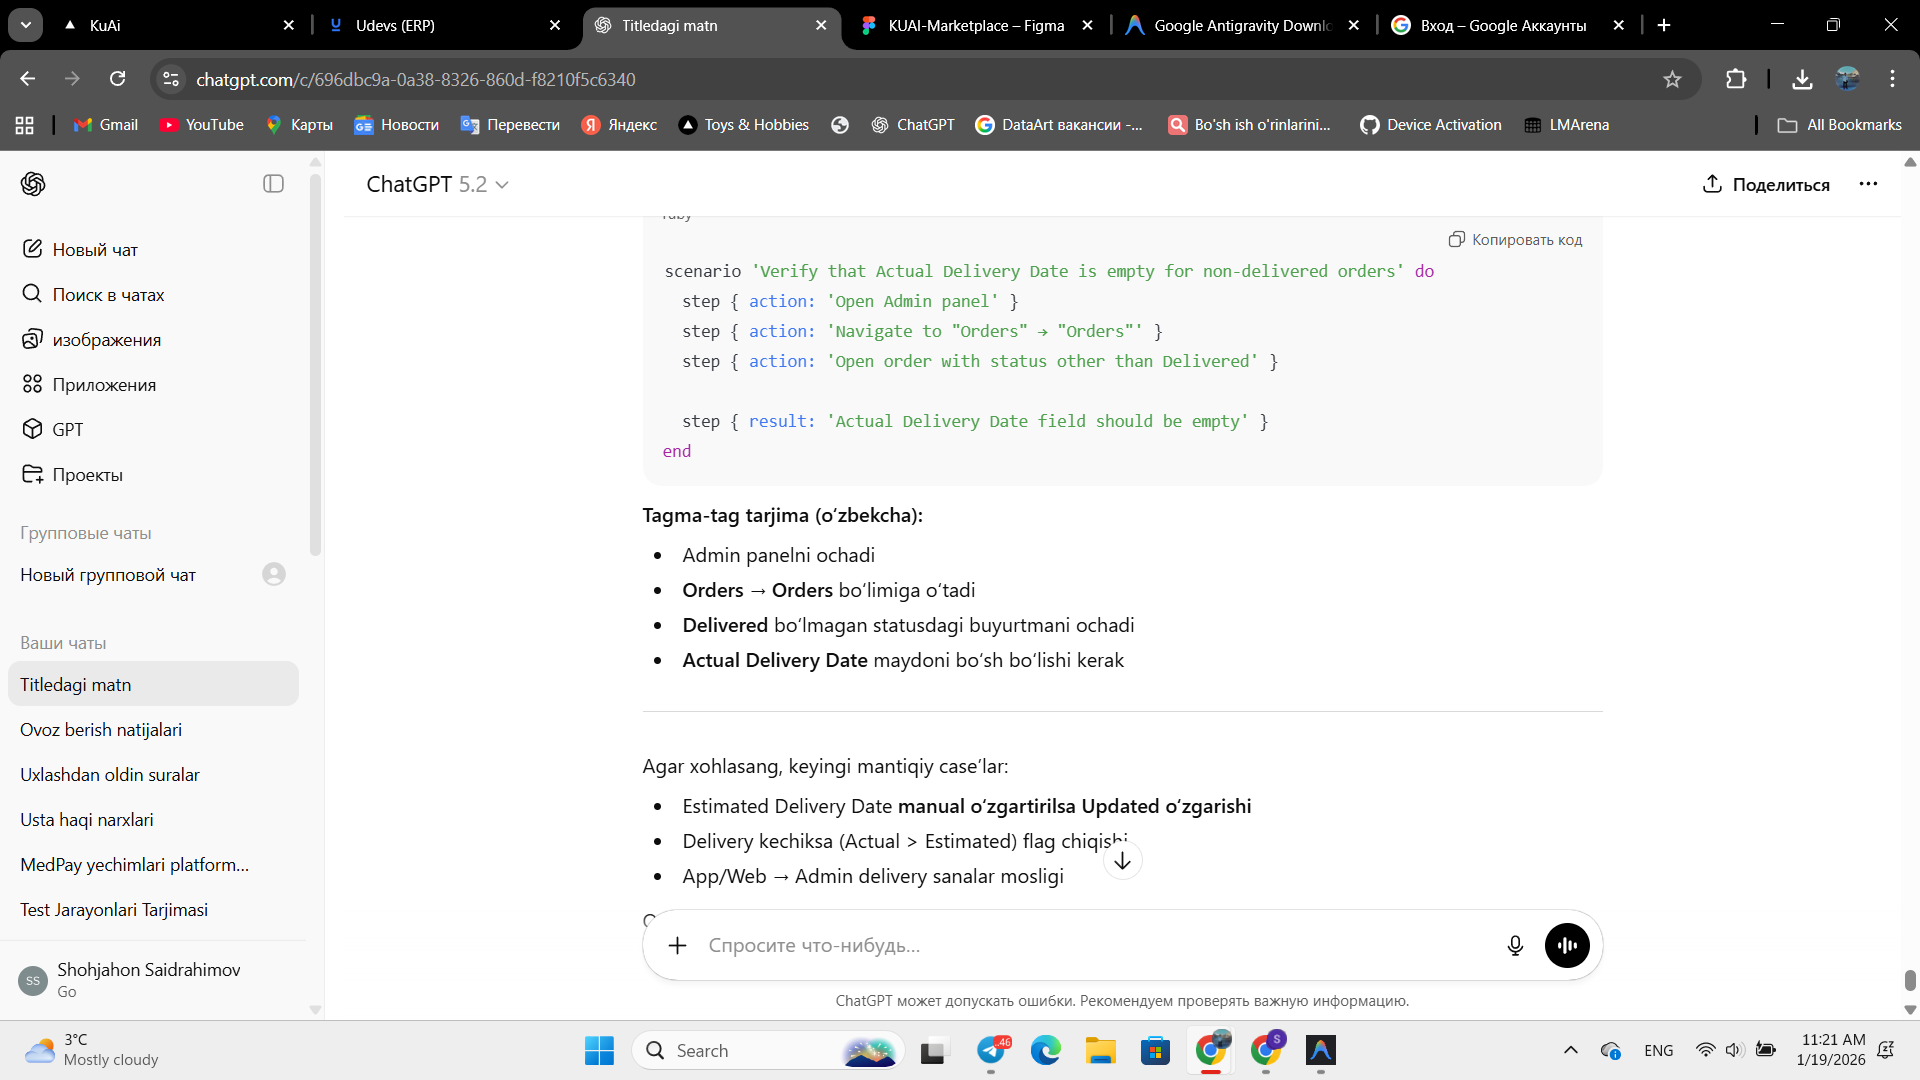Screen dimensions: 1920x1080
Task: Expand hidden system tray icons chevron
Action: coord(1570,1050)
